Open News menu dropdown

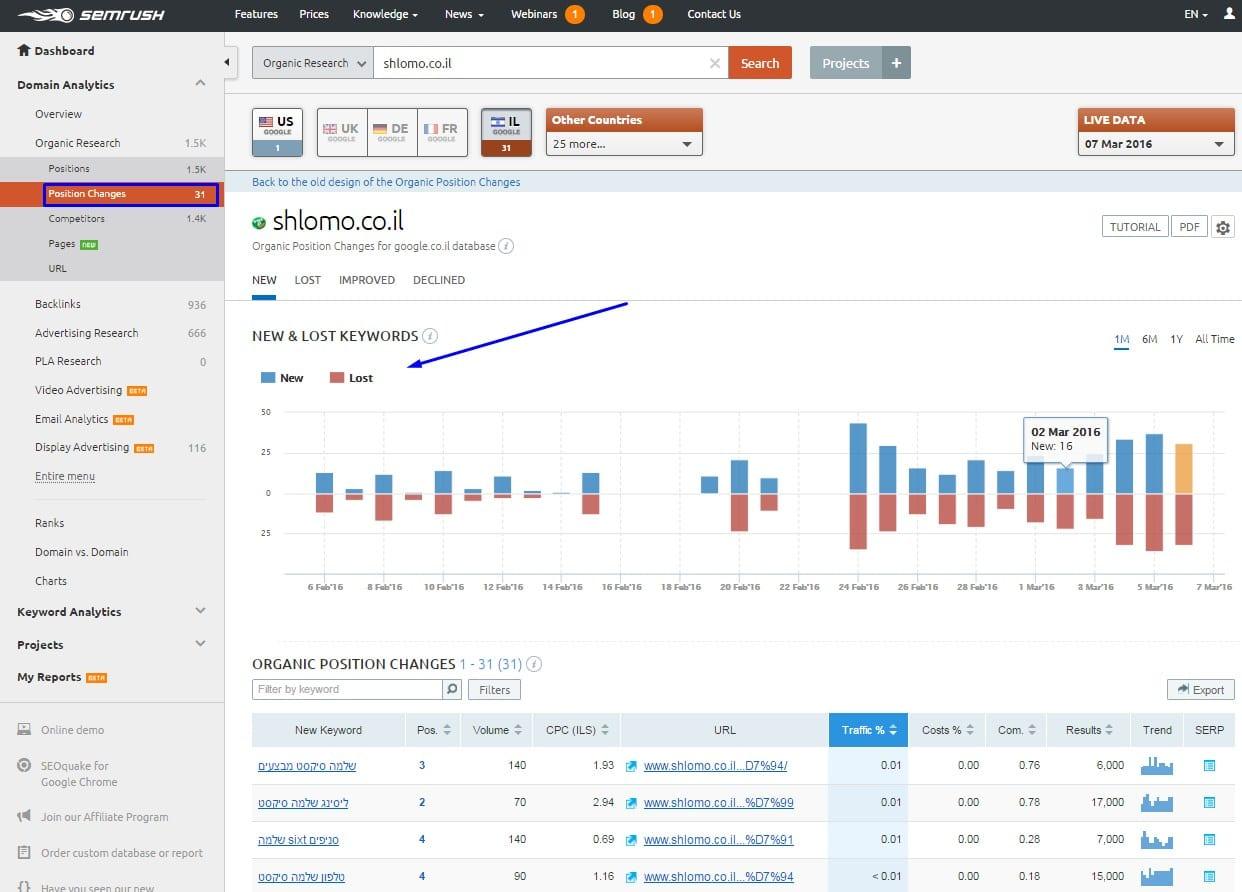[x=464, y=14]
